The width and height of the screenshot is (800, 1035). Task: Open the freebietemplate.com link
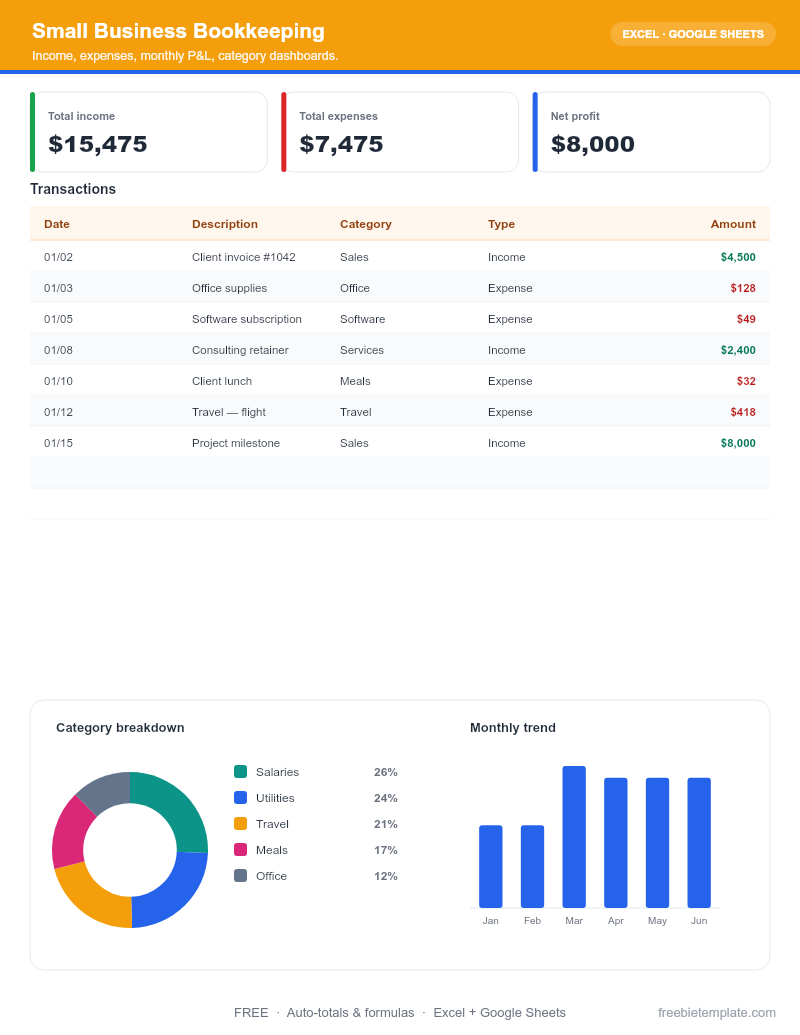tap(716, 1013)
